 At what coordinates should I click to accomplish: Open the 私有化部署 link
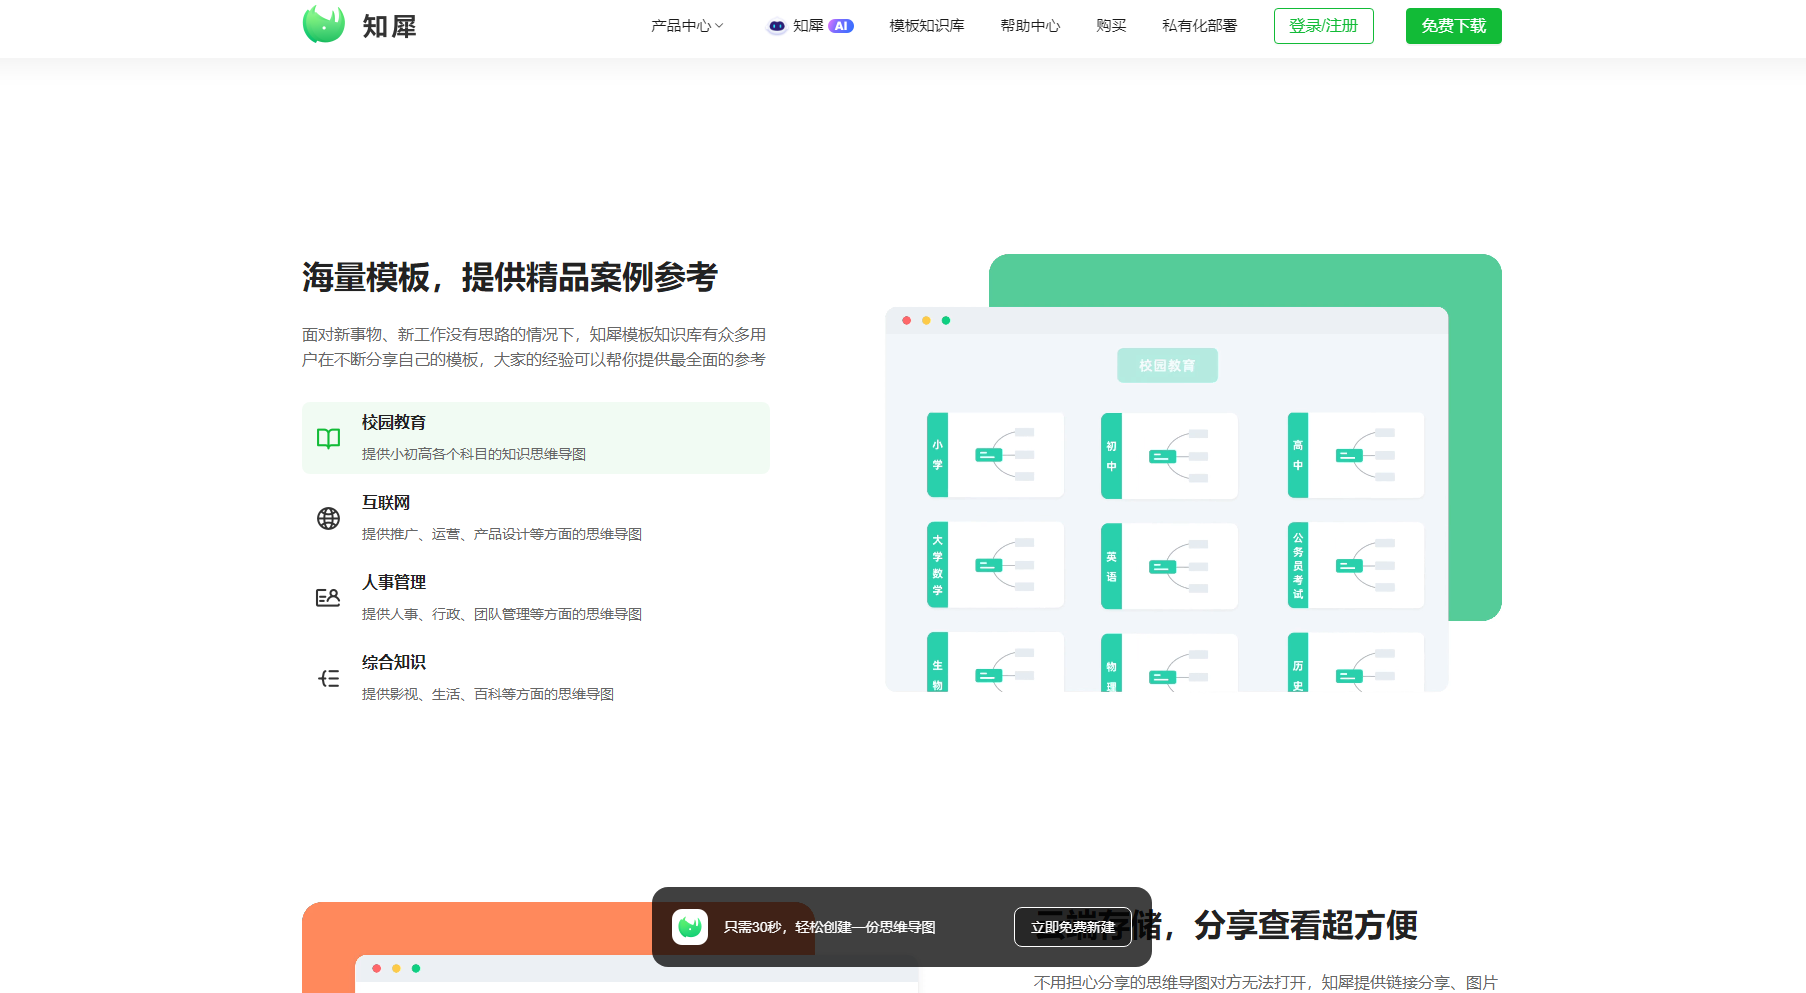pos(1199,26)
